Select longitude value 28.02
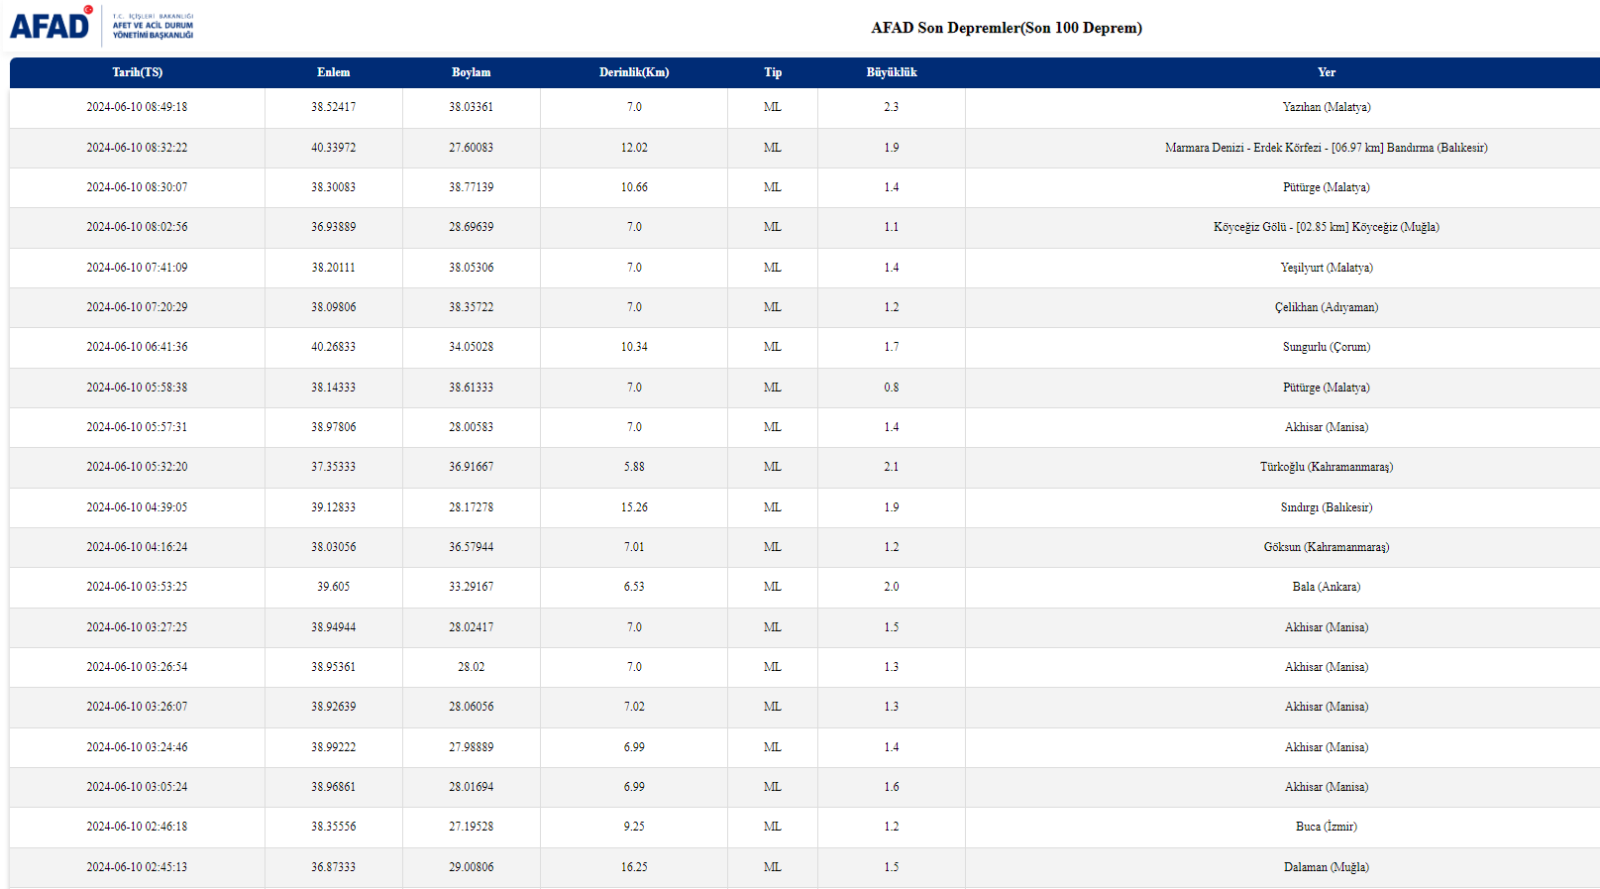This screenshot has height=889, width=1600. (471, 667)
